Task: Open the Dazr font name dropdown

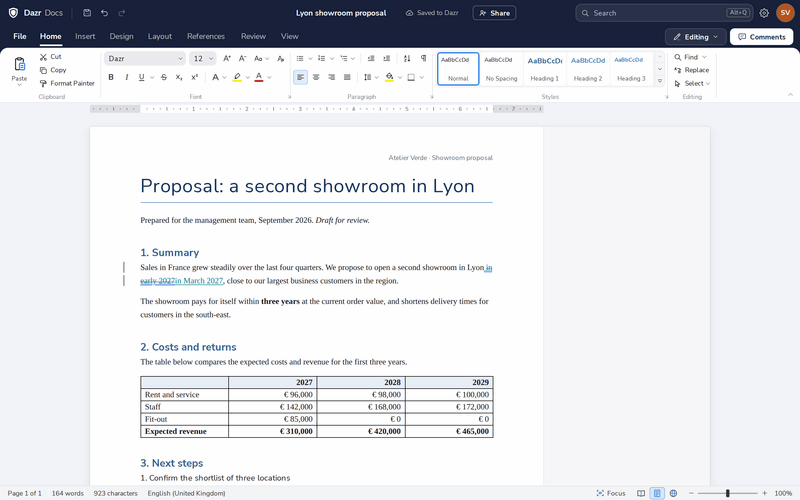Action: point(145,58)
